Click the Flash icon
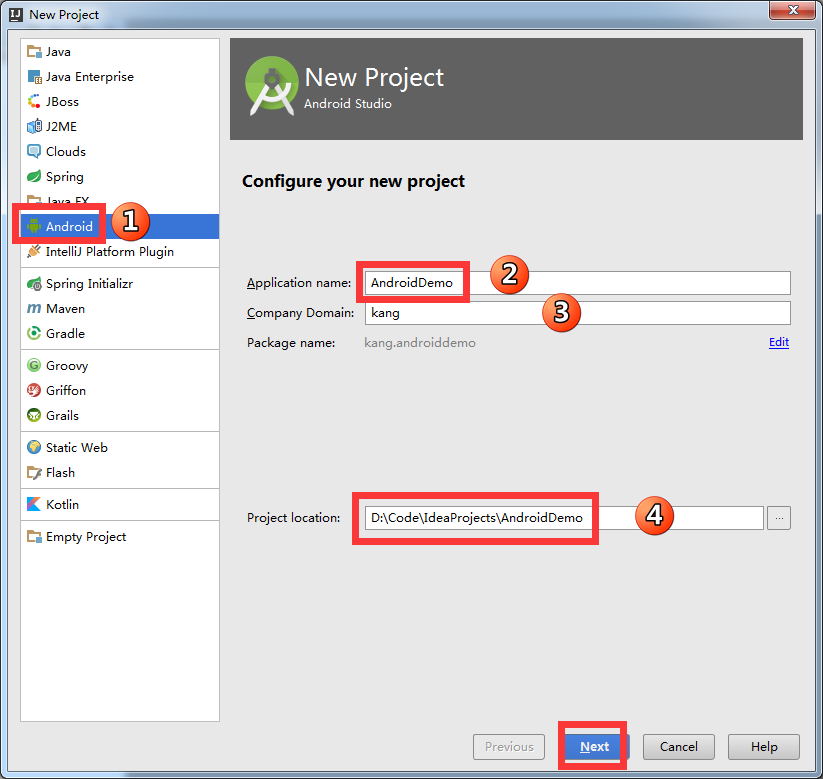This screenshot has width=823, height=779. pyautogui.click(x=34, y=472)
